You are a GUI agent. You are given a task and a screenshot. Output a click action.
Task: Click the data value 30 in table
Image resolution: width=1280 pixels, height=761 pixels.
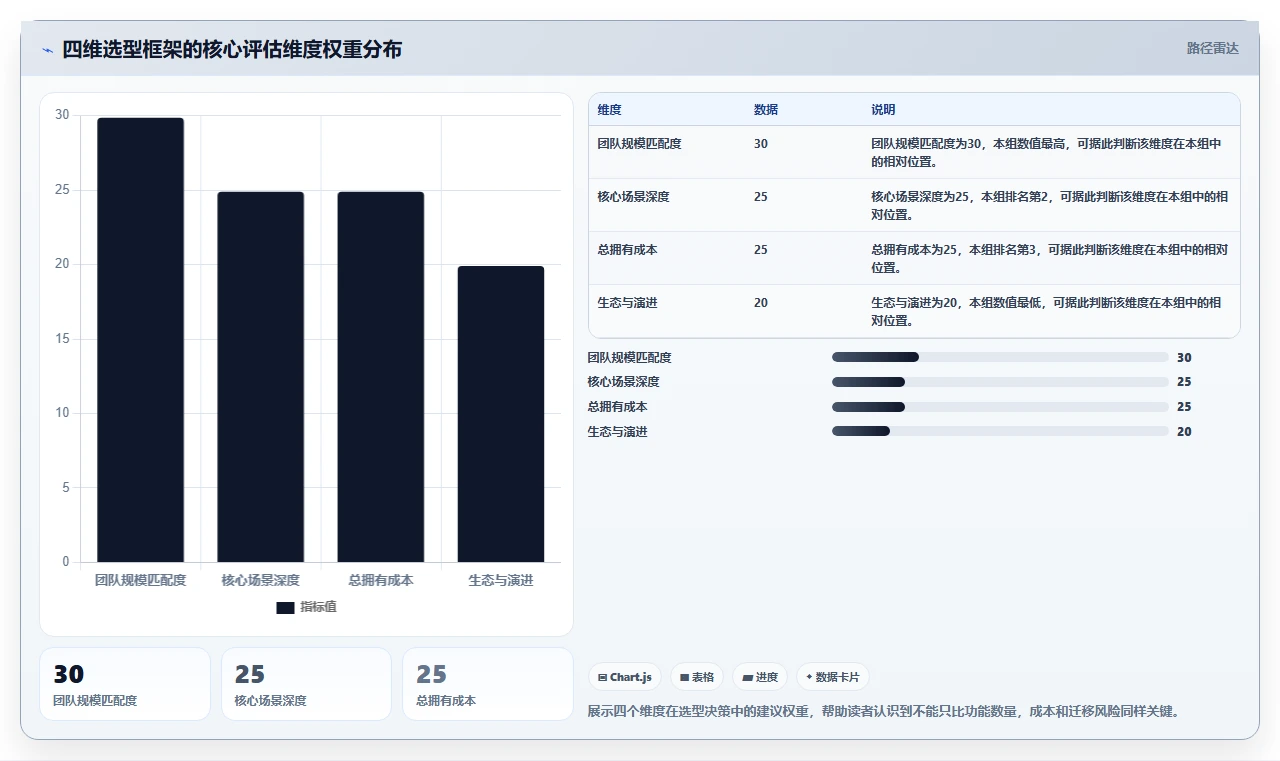point(761,144)
